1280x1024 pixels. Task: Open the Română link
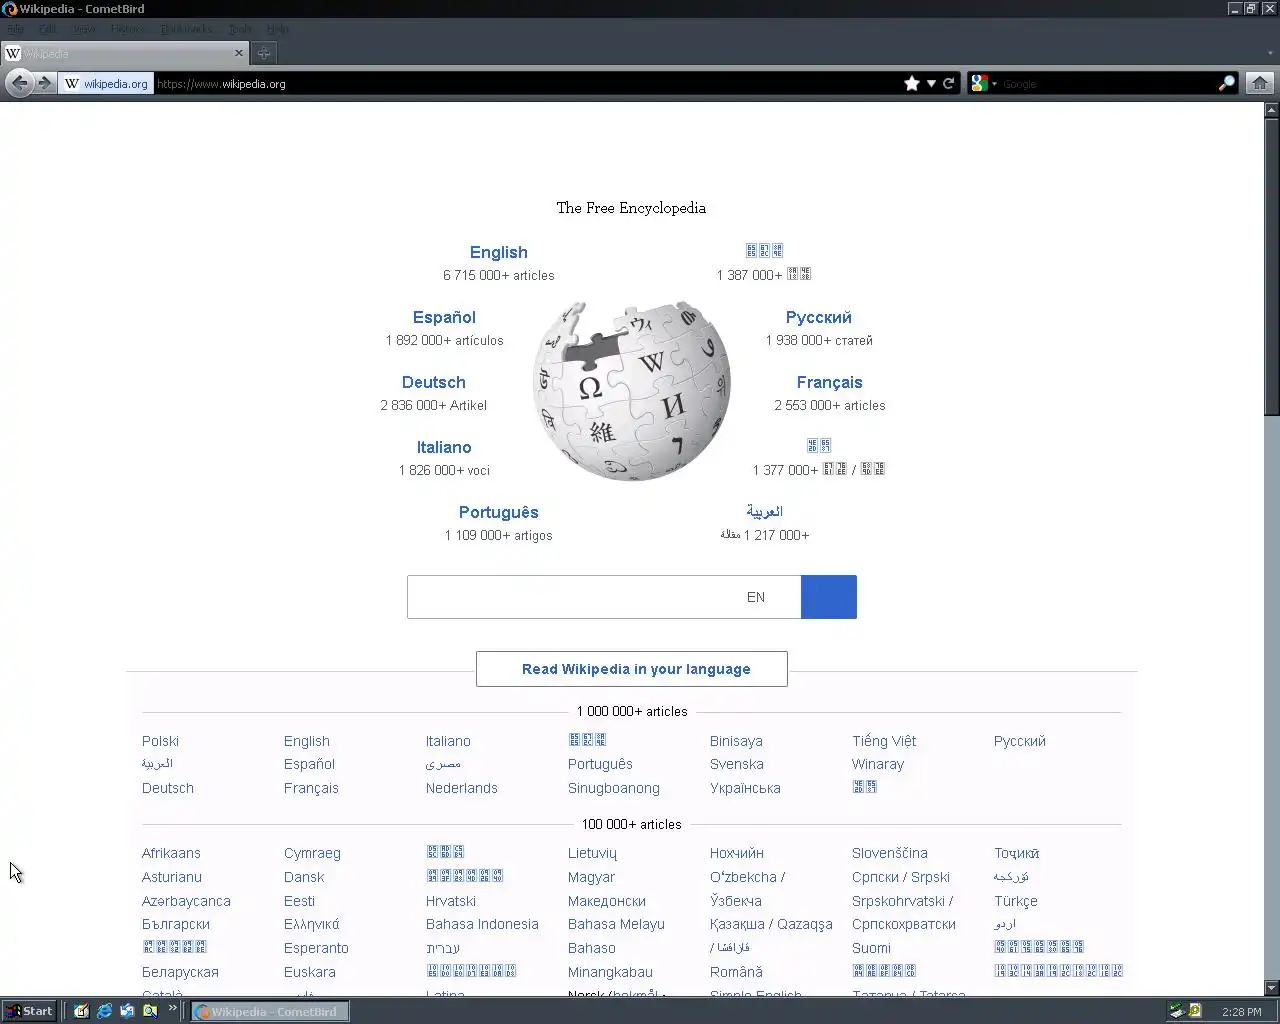pyautogui.click(x=736, y=972)
